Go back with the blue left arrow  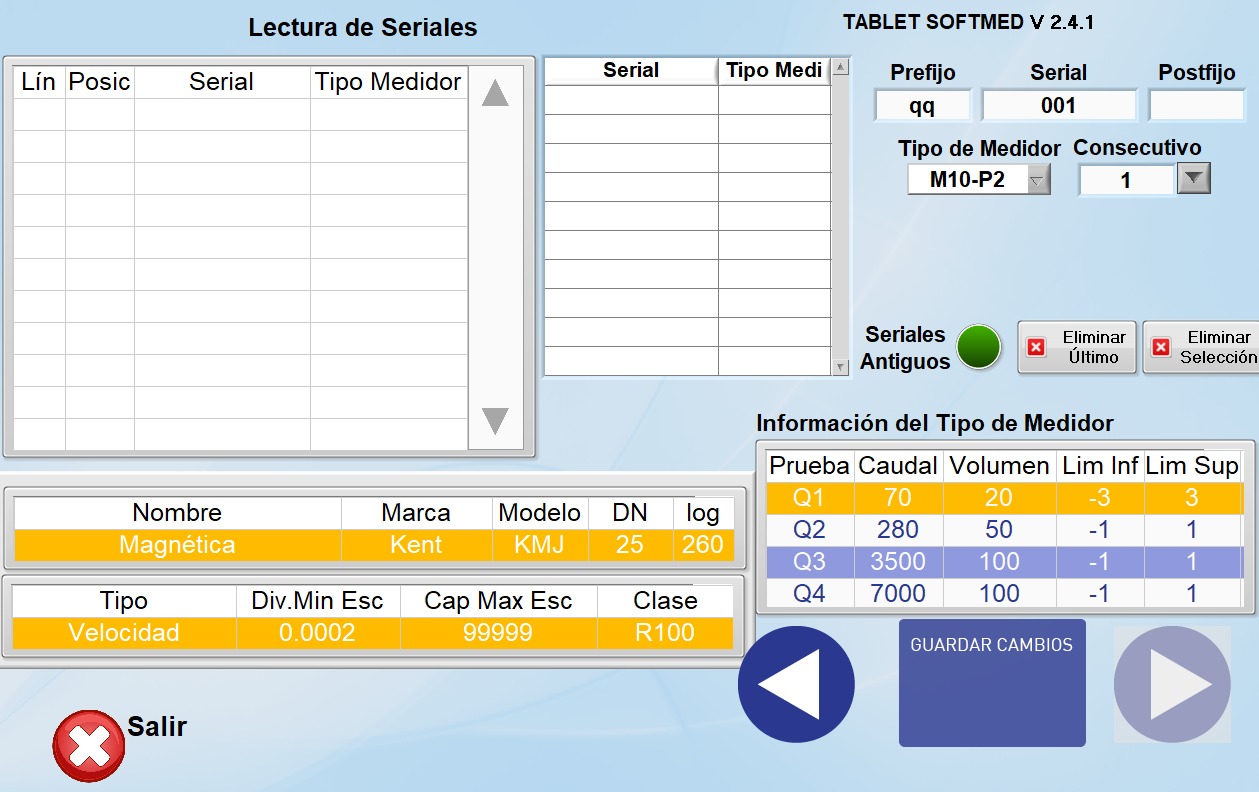(x=796, y=685)
